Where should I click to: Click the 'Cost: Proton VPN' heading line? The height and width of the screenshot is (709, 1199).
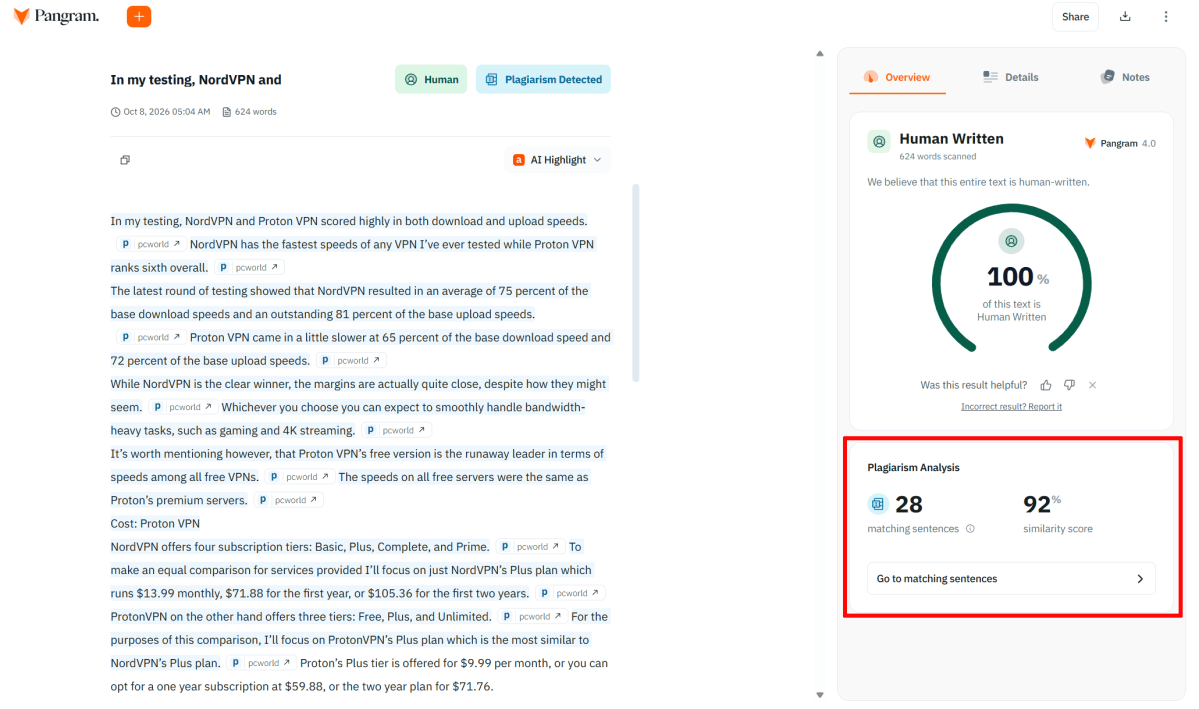(x=155, y=524)
